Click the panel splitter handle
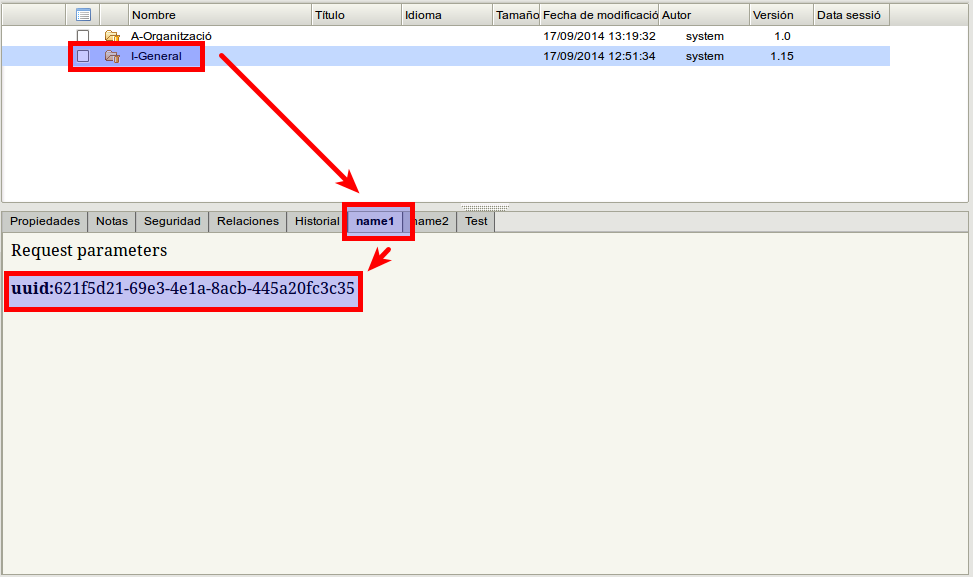 pos(485,207)
